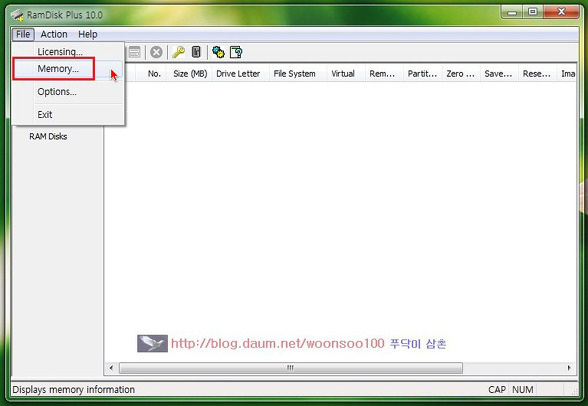Open the Action menu
Viewport: 588px width, 406px height.
54,34
